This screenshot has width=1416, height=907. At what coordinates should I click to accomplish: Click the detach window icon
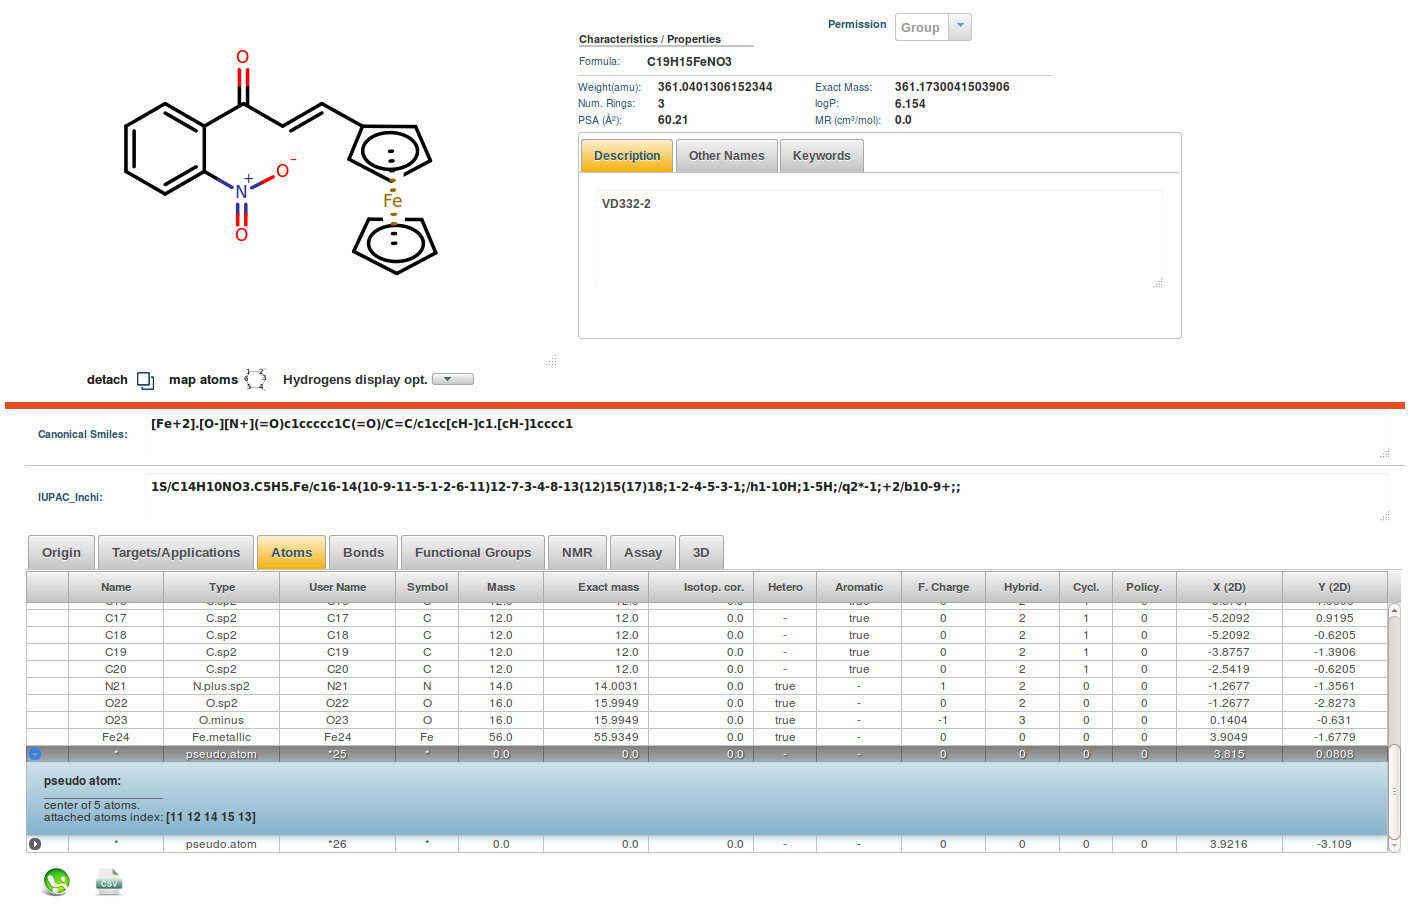(x=145, y=380)
